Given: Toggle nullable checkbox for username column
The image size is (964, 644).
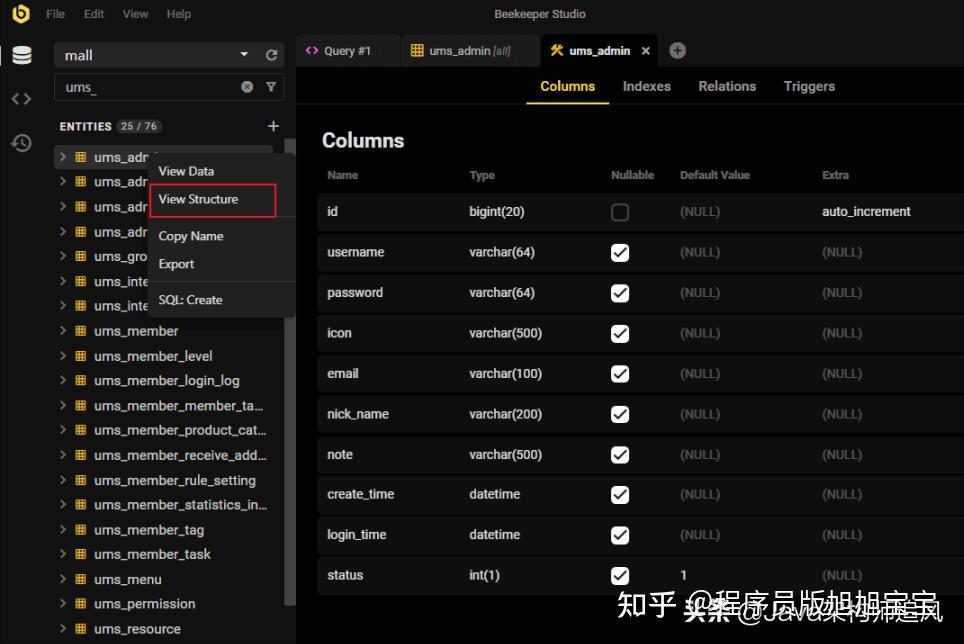Looking at the screenshot, I should 620,253.
